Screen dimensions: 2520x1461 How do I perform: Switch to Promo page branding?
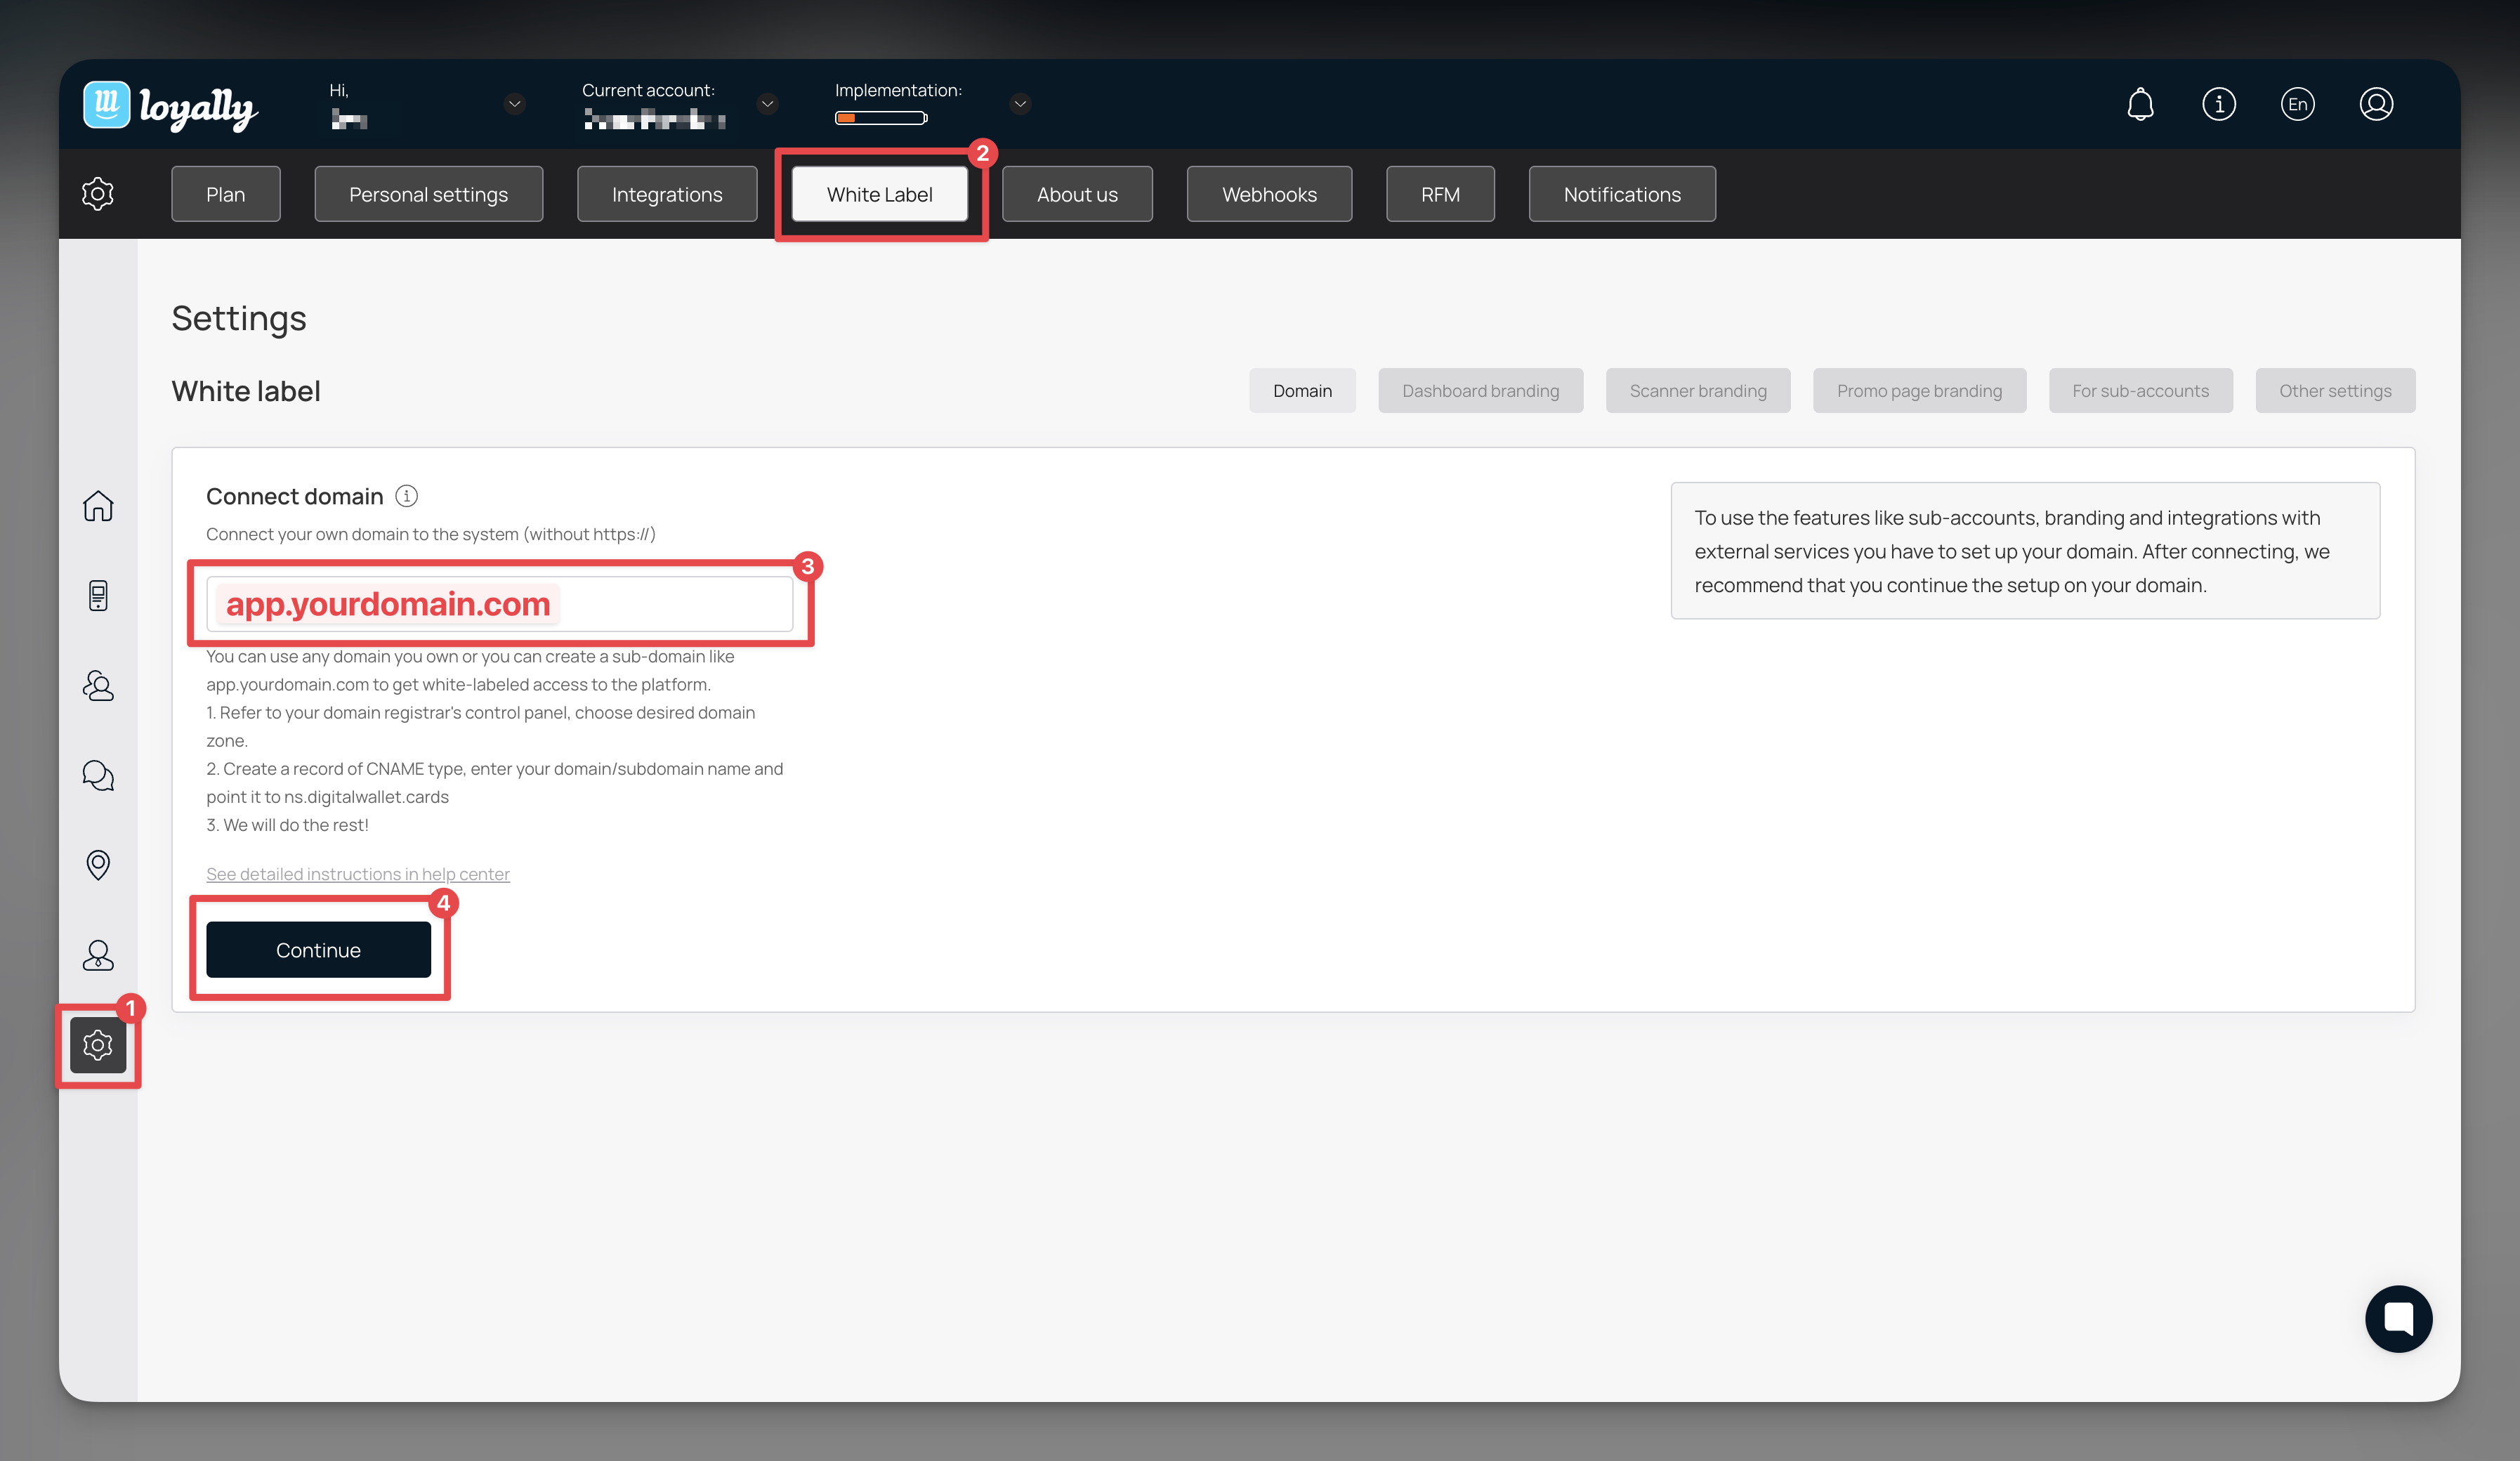[1919, 391]
